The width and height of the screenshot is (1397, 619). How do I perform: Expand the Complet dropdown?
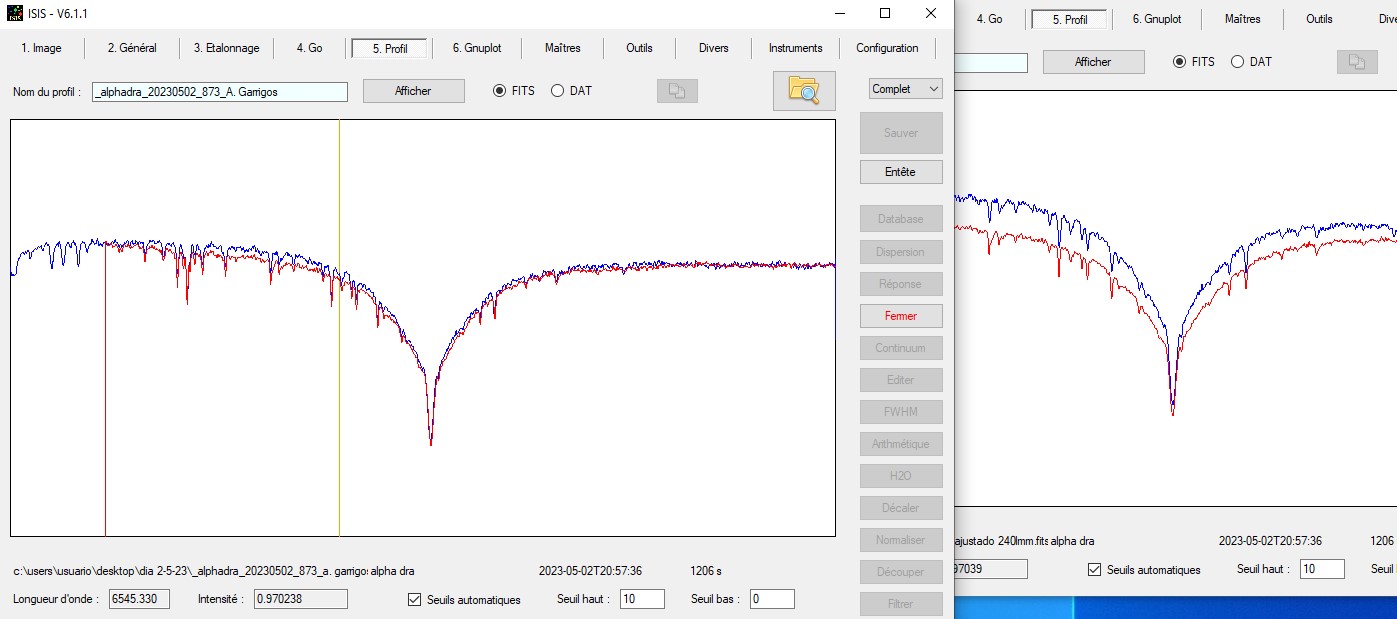coord(905,89)
